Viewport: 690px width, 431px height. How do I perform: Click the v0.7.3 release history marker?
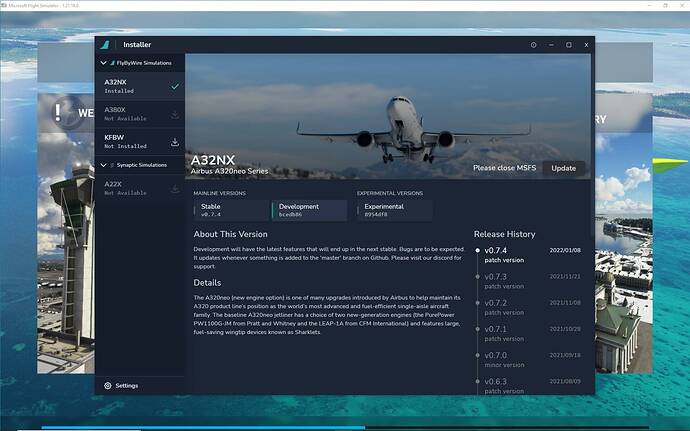click(x=478, y=276)
